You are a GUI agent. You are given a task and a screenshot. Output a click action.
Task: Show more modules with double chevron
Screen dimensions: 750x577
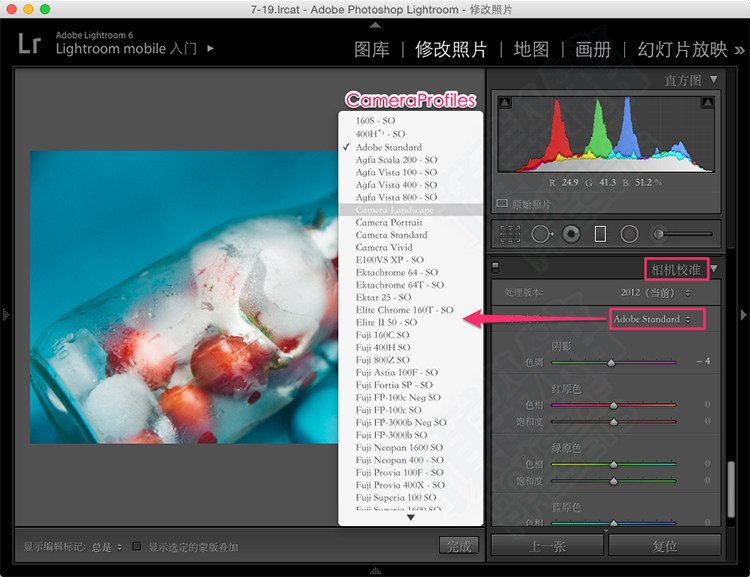coord(739,50)
